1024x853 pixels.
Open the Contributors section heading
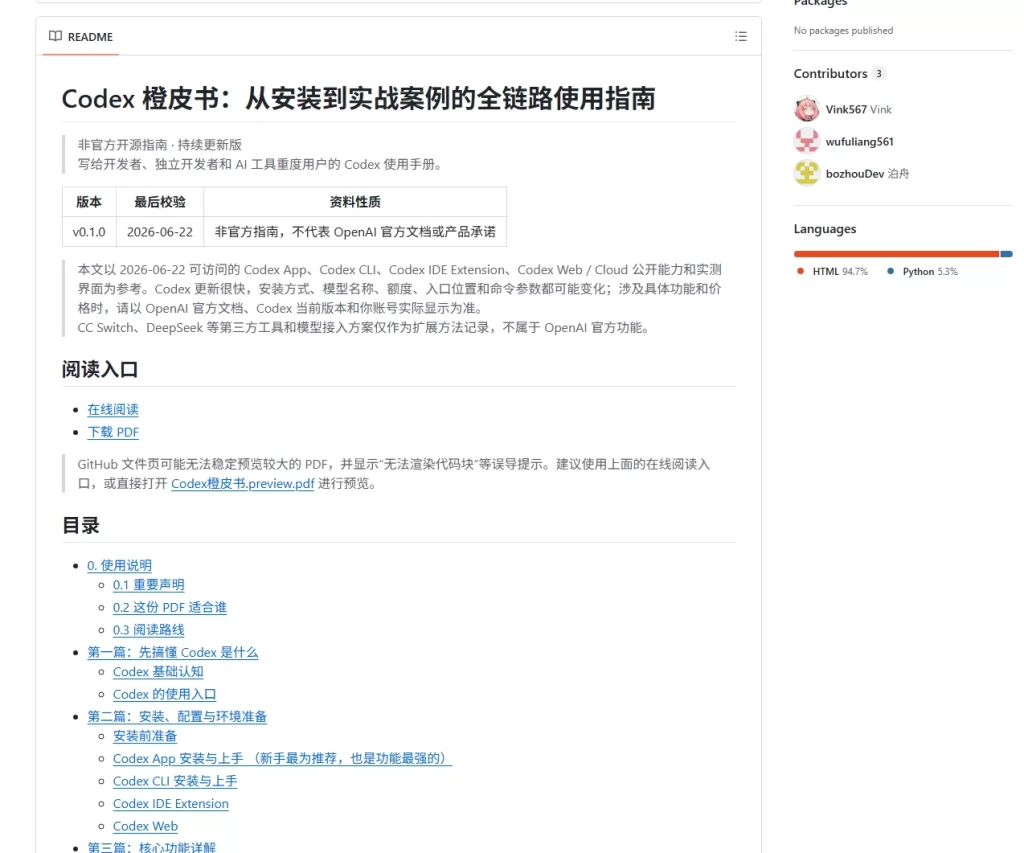click(x=830, y=74)
